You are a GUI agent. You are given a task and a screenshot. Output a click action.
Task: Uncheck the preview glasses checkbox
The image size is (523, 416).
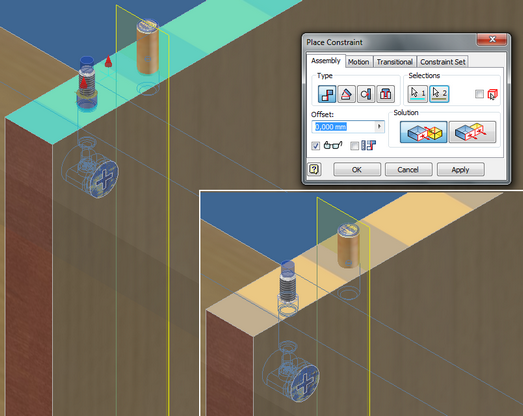315,145
